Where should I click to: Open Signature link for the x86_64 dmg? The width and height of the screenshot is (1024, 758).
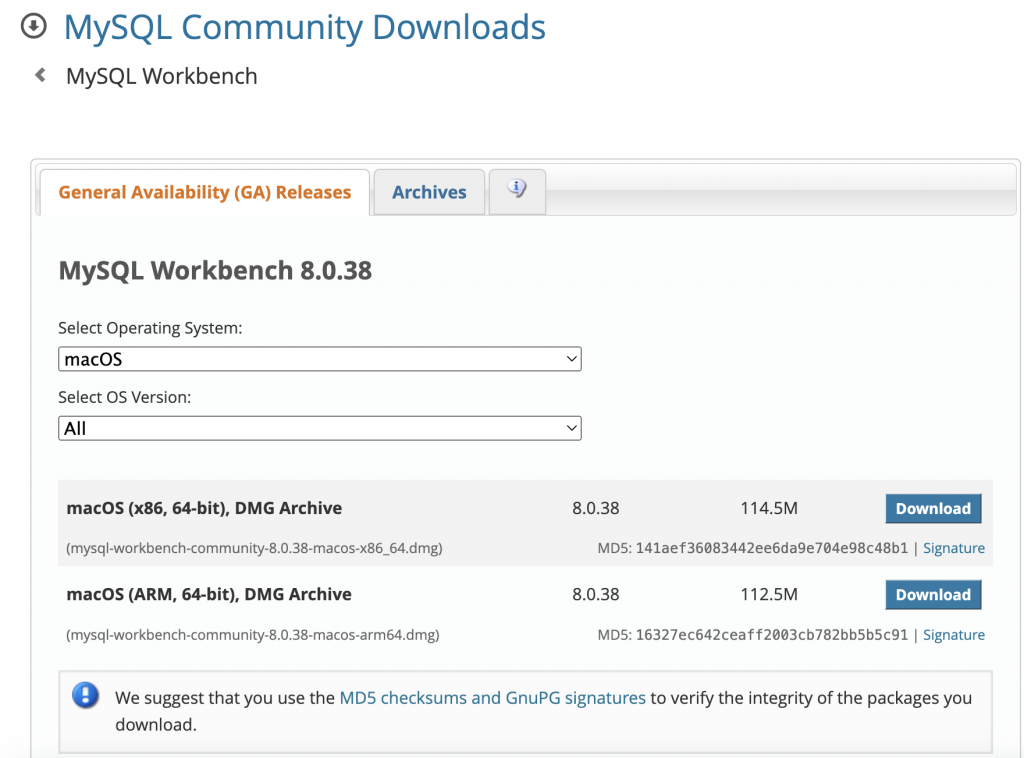coord(953,548)
